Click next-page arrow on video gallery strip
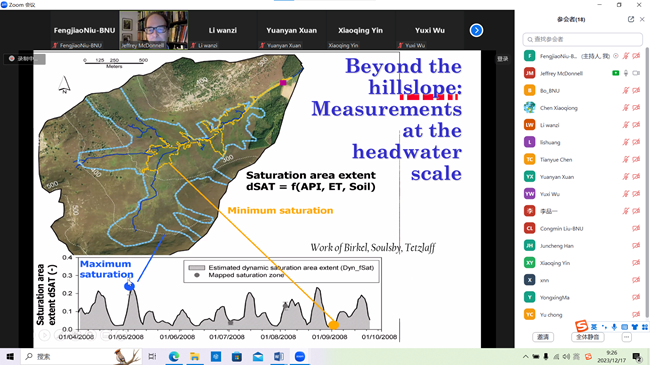This screenshot has width=650, height=365. 476,30
